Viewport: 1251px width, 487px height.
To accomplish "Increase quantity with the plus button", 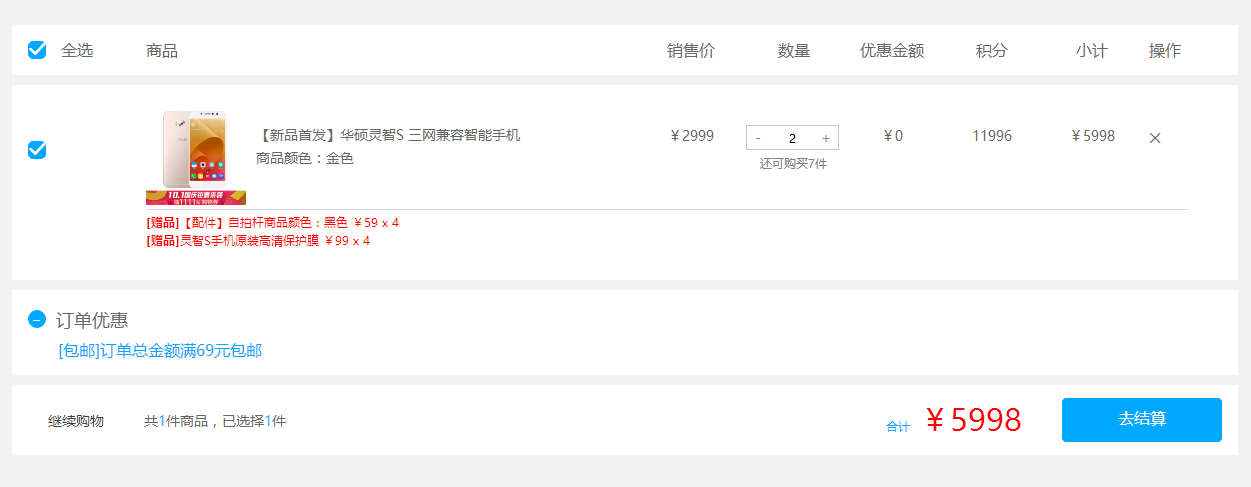I will point(826,138).
